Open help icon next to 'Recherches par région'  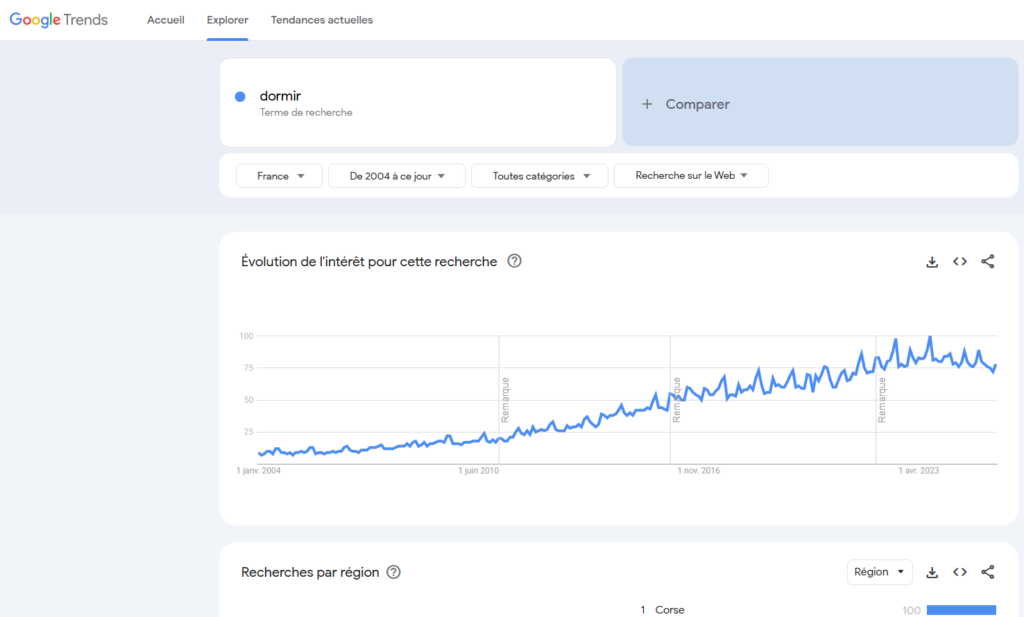coord(394,572)
